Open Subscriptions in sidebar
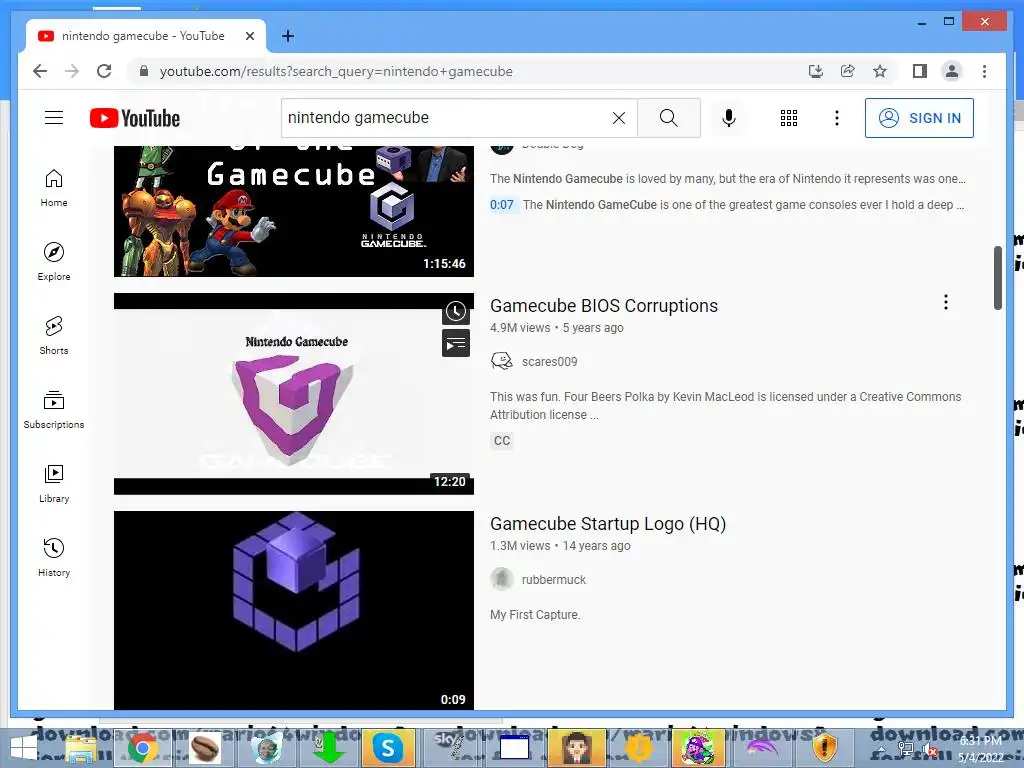Screen dimensions: 1024x768 tap(54, 409)
